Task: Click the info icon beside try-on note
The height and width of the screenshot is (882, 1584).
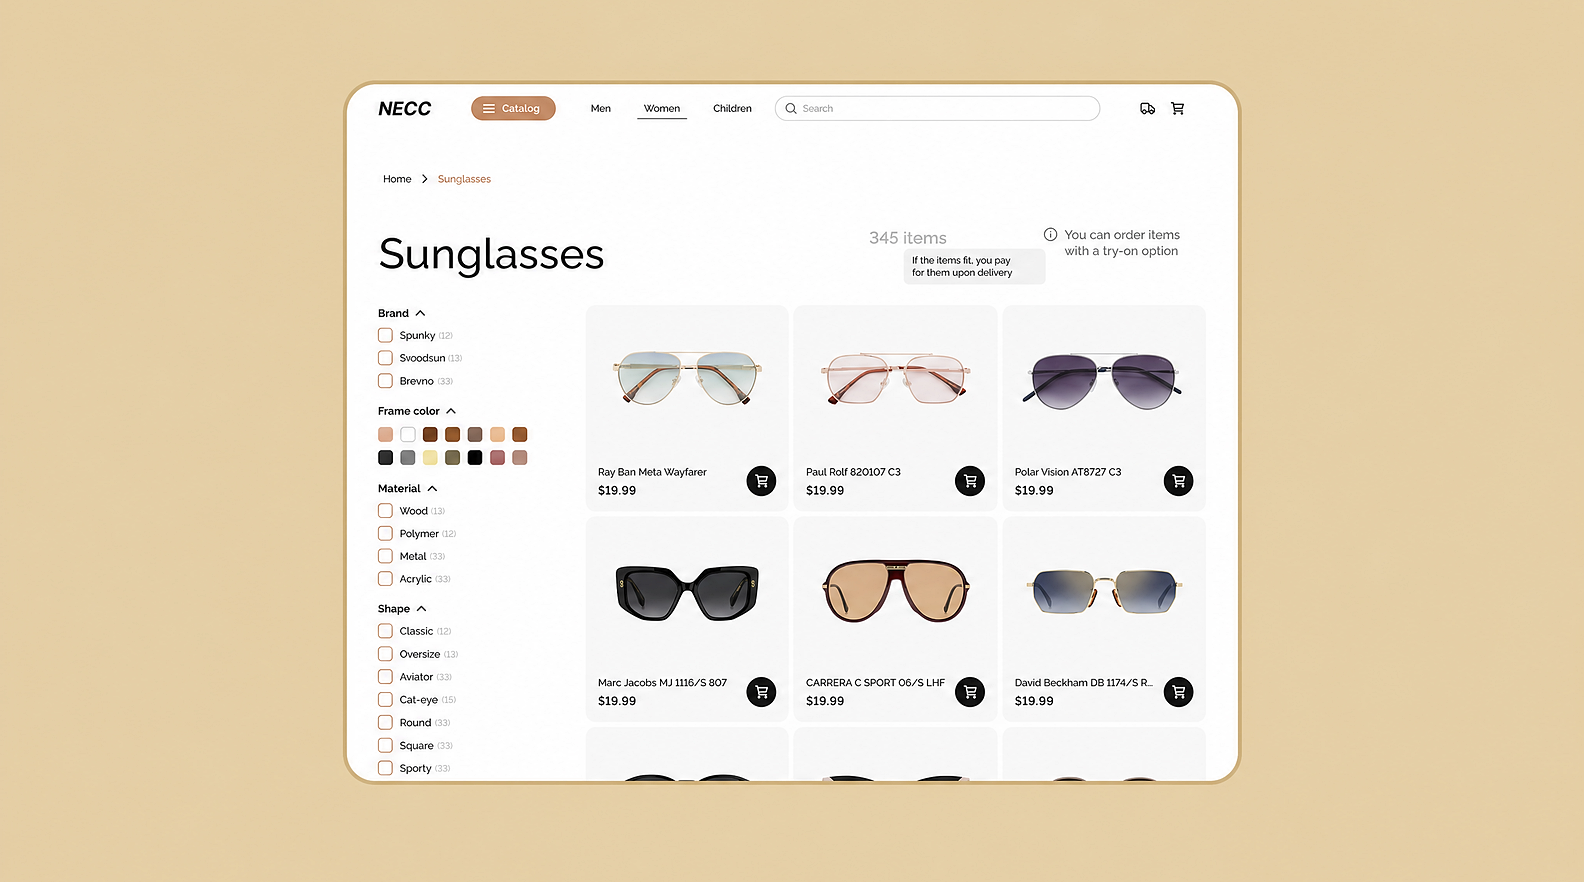Action: coord(1050,234)
